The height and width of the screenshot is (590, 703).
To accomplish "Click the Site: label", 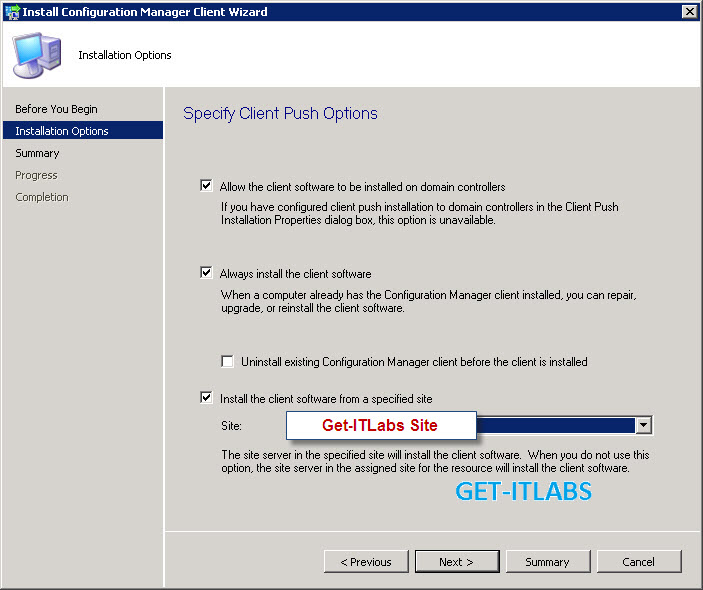I will [231, 425].
